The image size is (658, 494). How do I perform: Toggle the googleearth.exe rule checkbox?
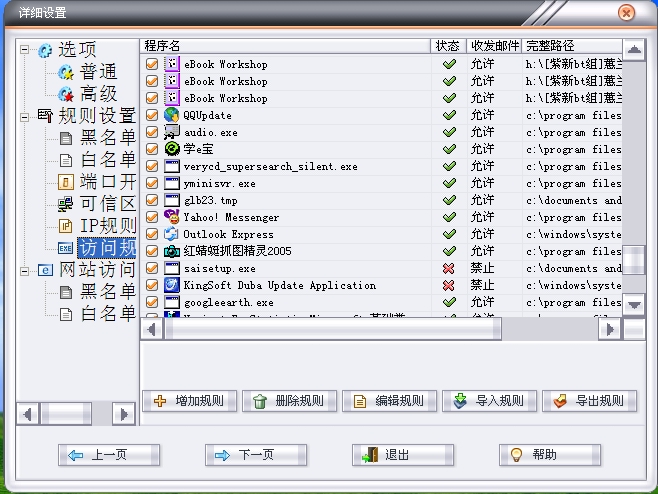tap(152, 302)
